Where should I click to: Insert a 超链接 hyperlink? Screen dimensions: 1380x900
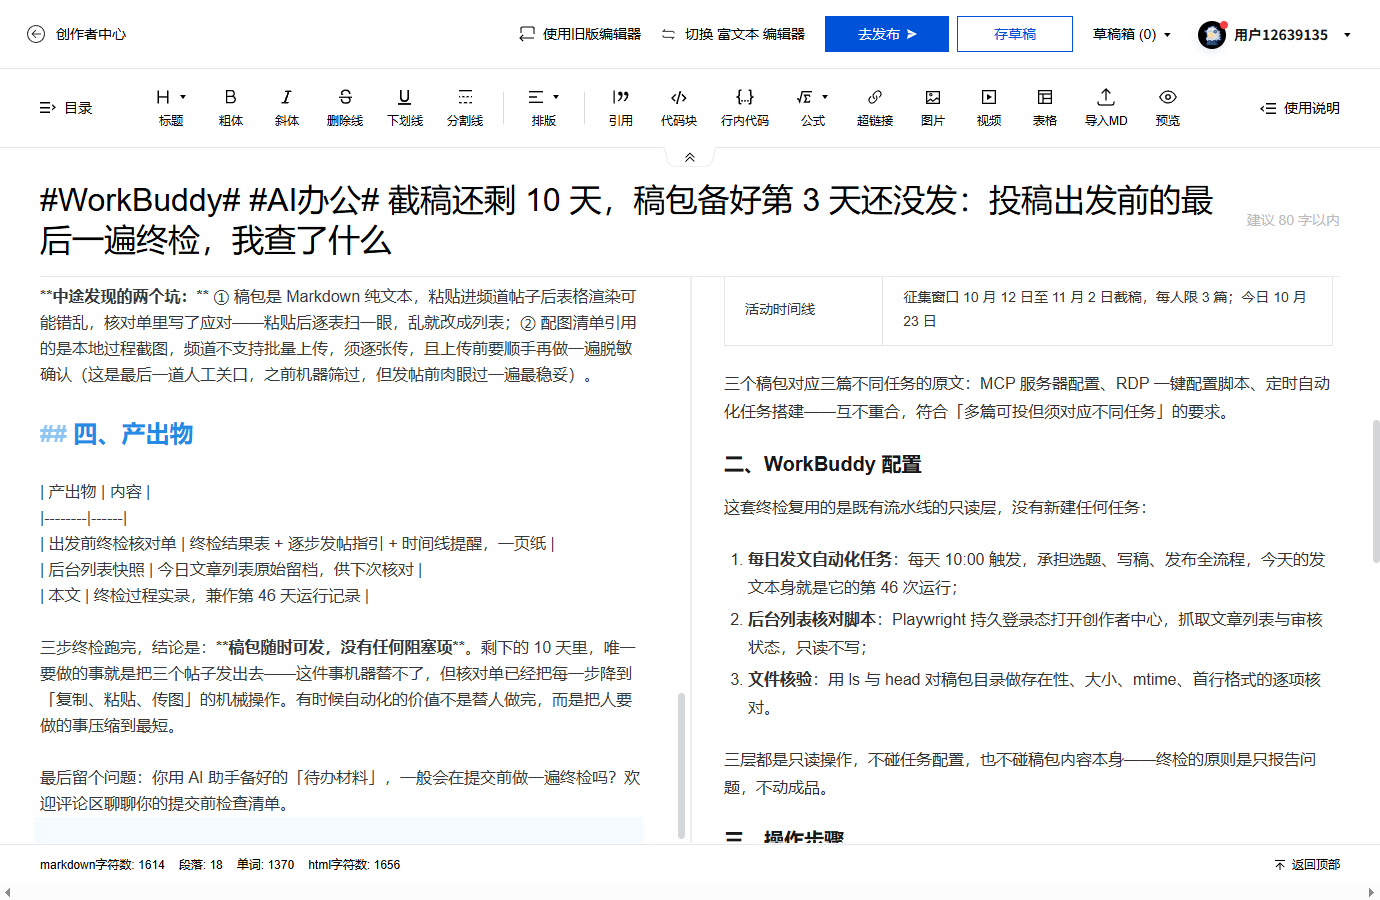point(875,108)
